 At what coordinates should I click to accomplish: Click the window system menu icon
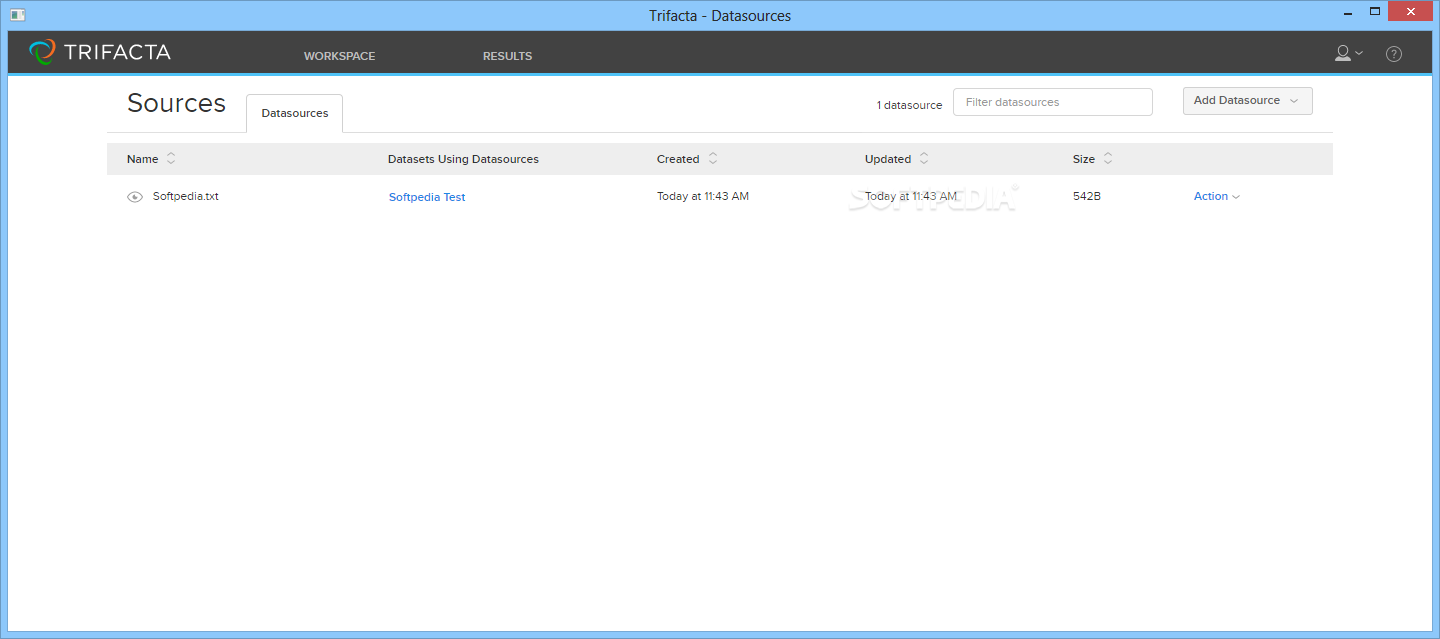(x=18, y=14)
